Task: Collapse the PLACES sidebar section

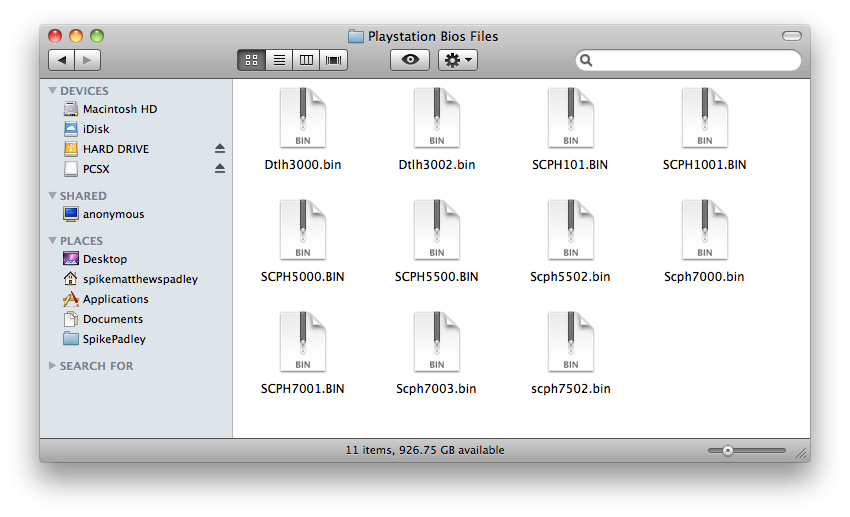Action: [53, 241]
